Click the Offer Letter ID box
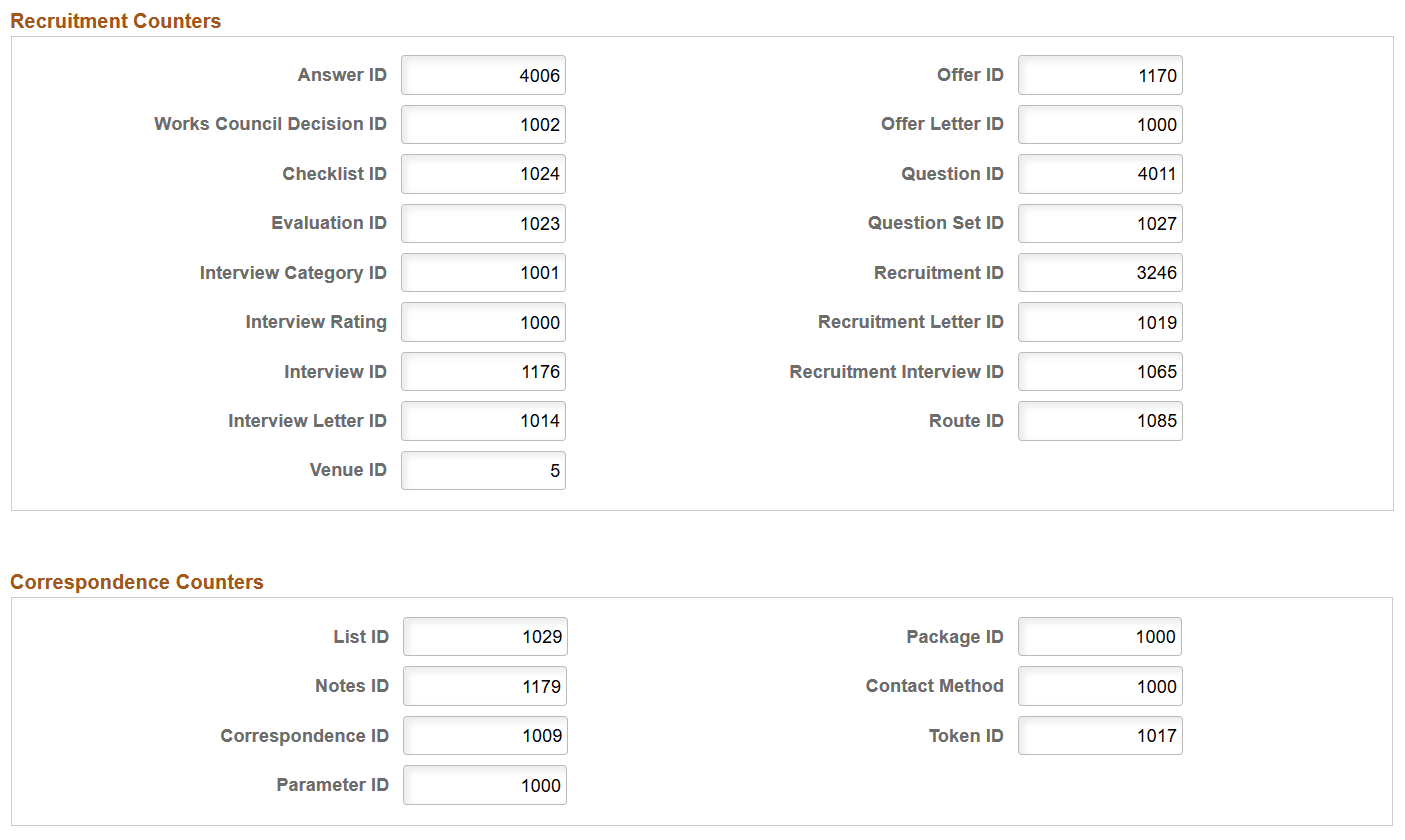 pyautogui.click(x=1100, y=124)
